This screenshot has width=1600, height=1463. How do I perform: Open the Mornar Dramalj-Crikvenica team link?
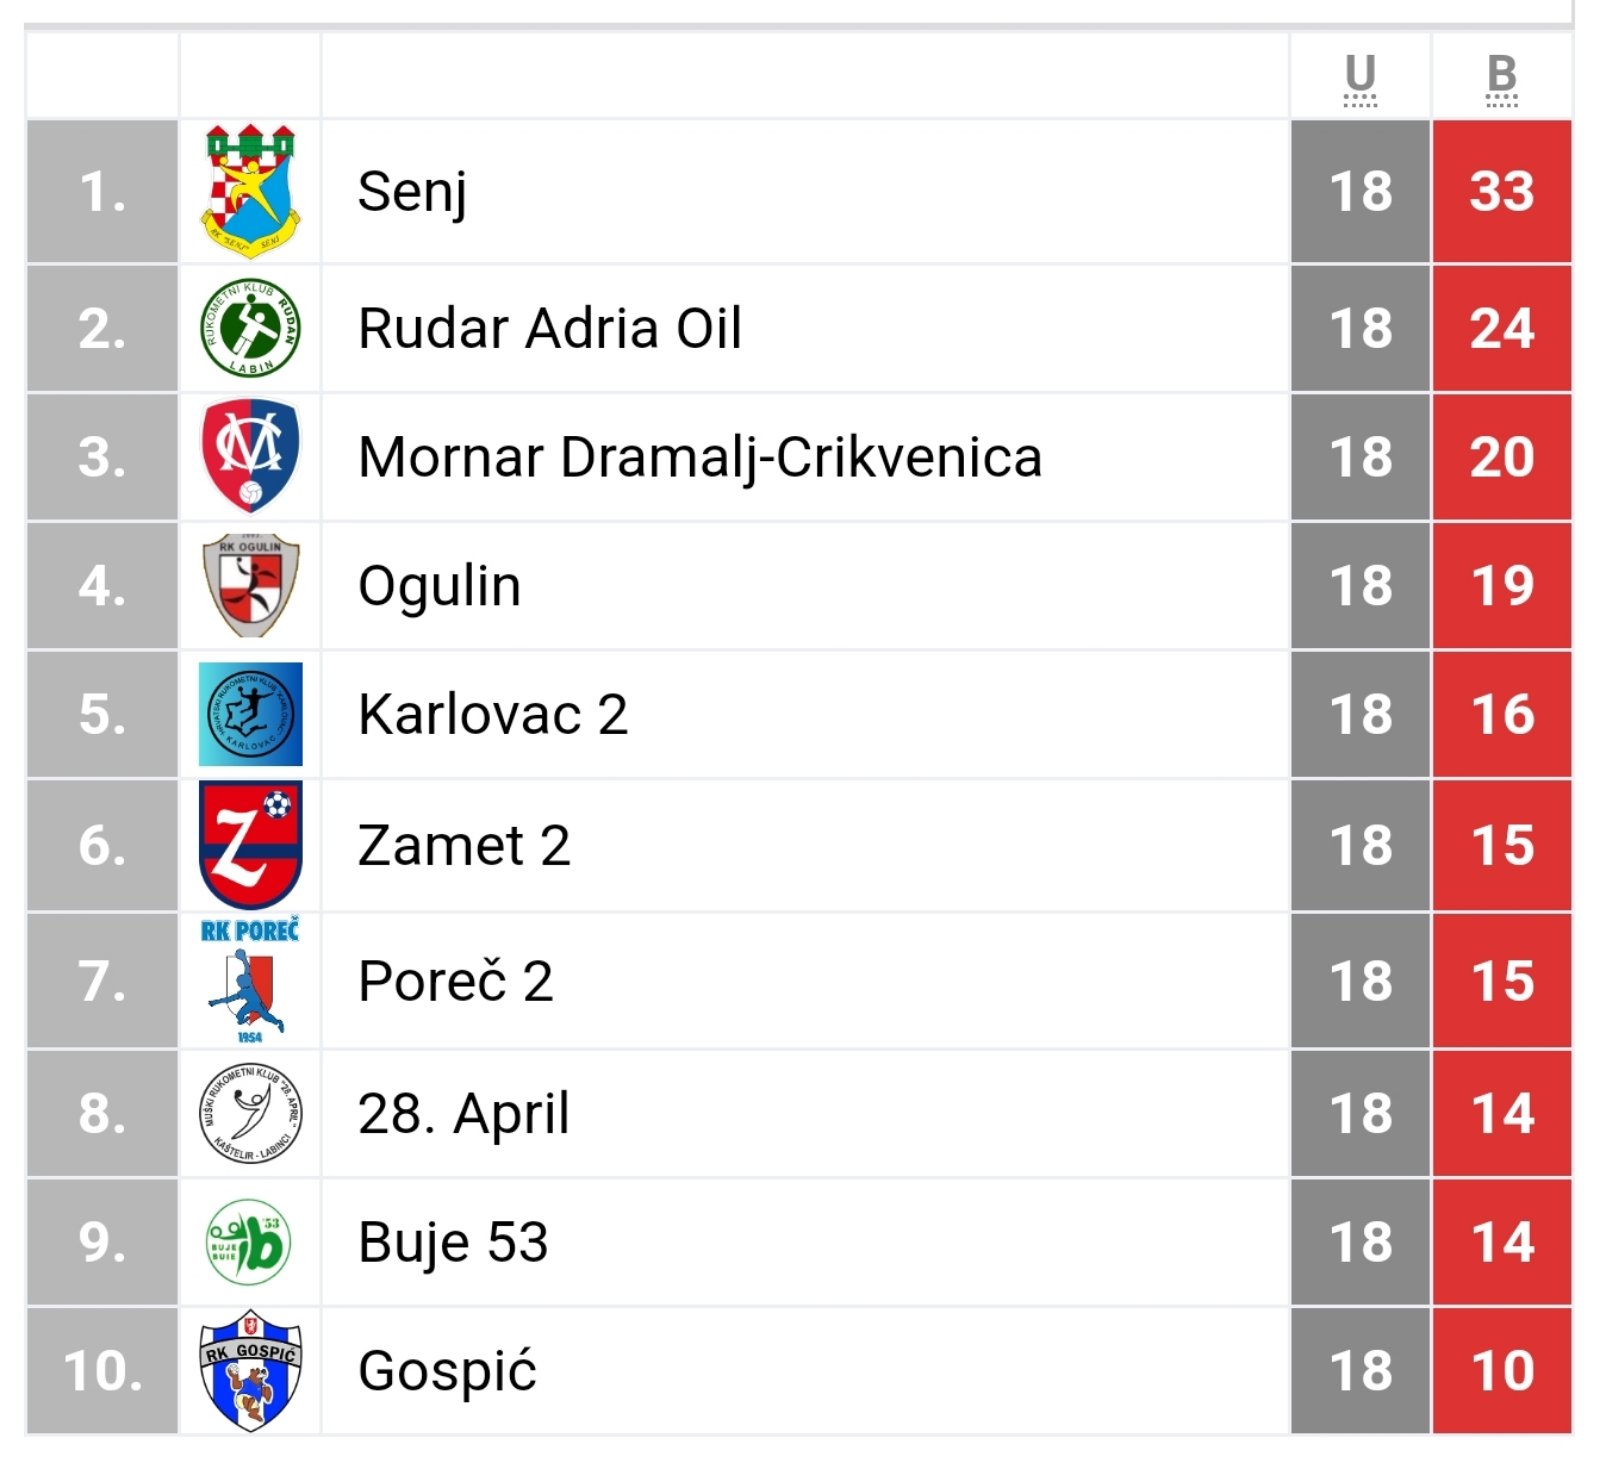tap(699, 457)
